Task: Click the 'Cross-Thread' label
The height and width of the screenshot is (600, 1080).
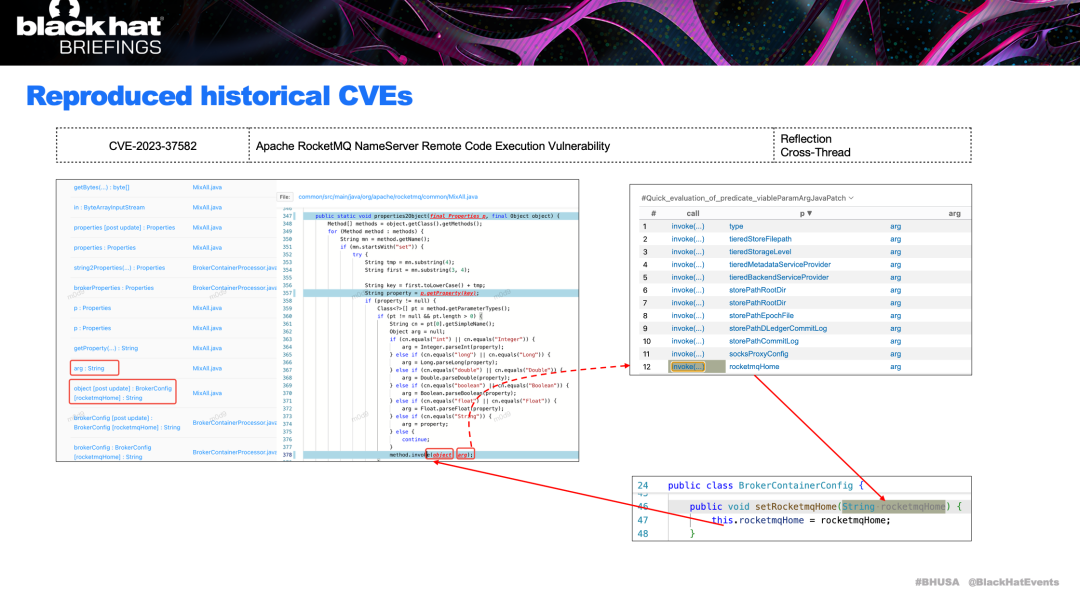Action: coord(816,153)
